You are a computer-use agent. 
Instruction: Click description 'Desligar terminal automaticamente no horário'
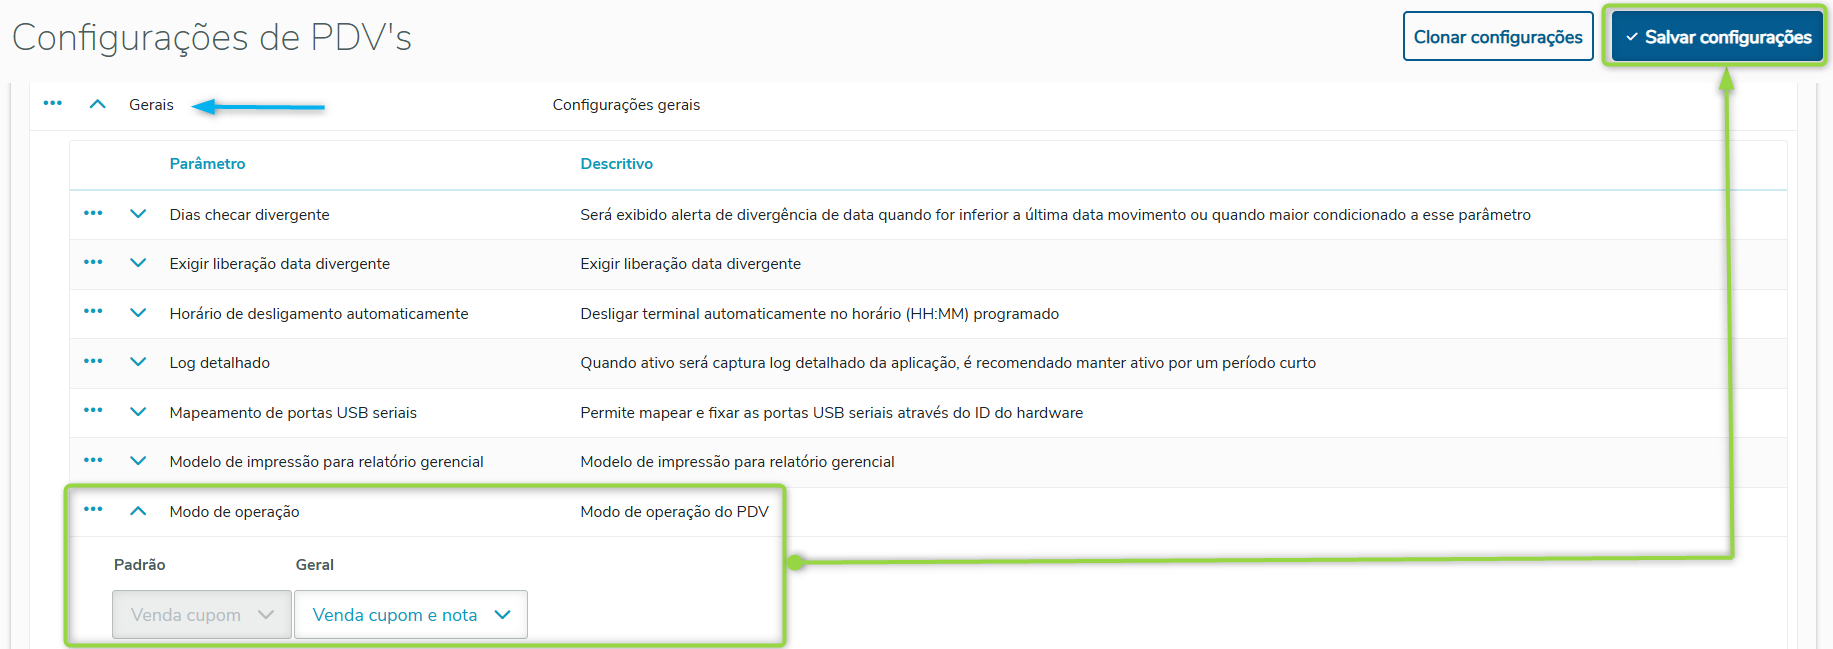819,314
